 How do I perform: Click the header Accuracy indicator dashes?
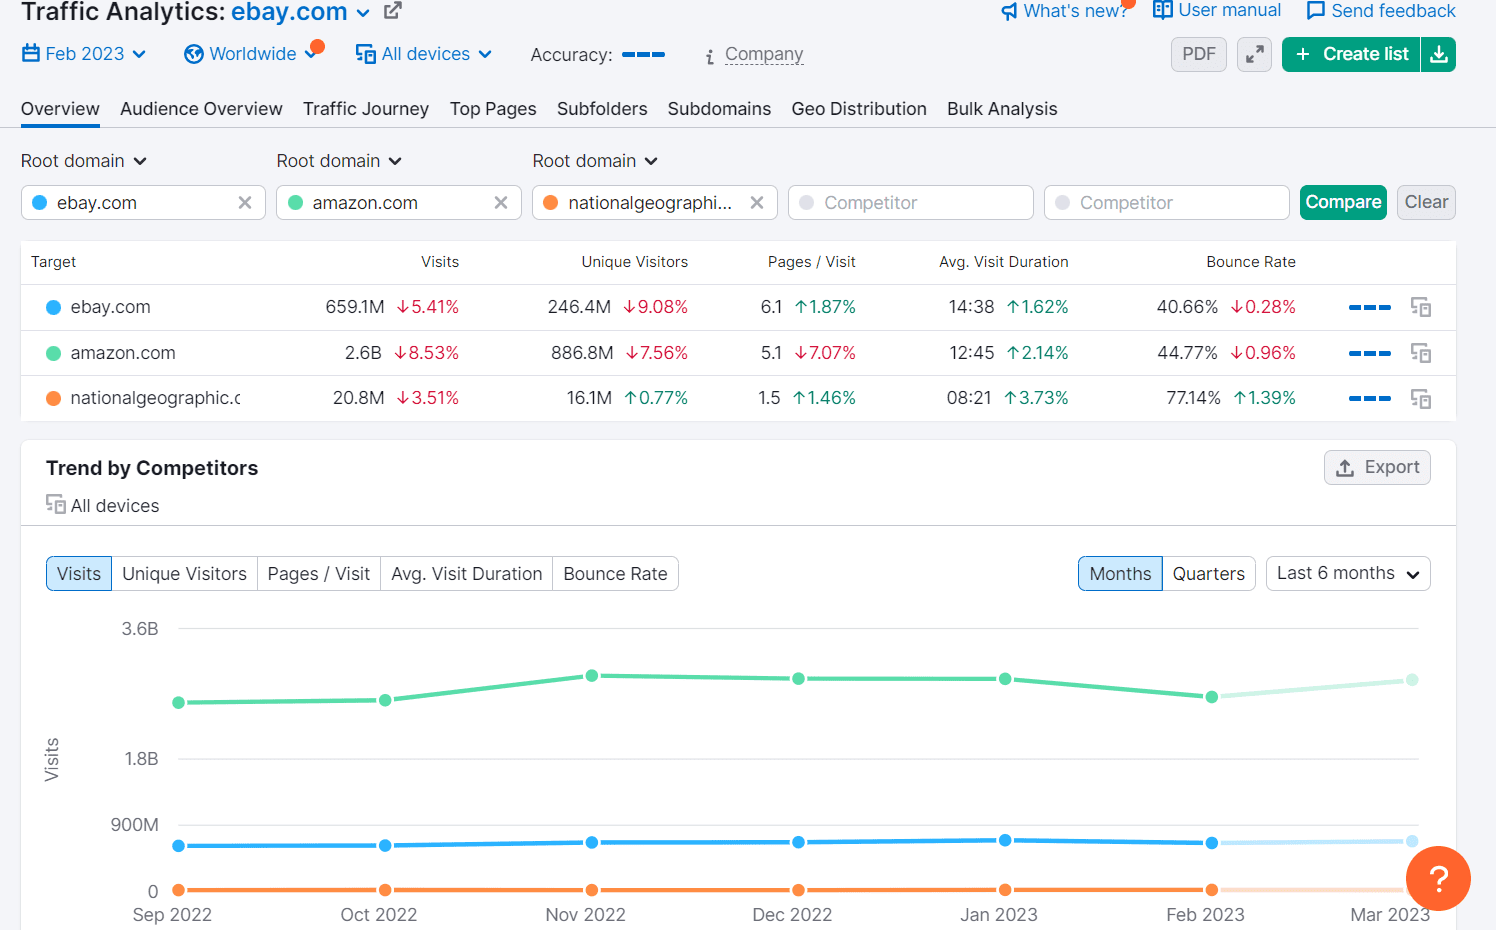643,54
